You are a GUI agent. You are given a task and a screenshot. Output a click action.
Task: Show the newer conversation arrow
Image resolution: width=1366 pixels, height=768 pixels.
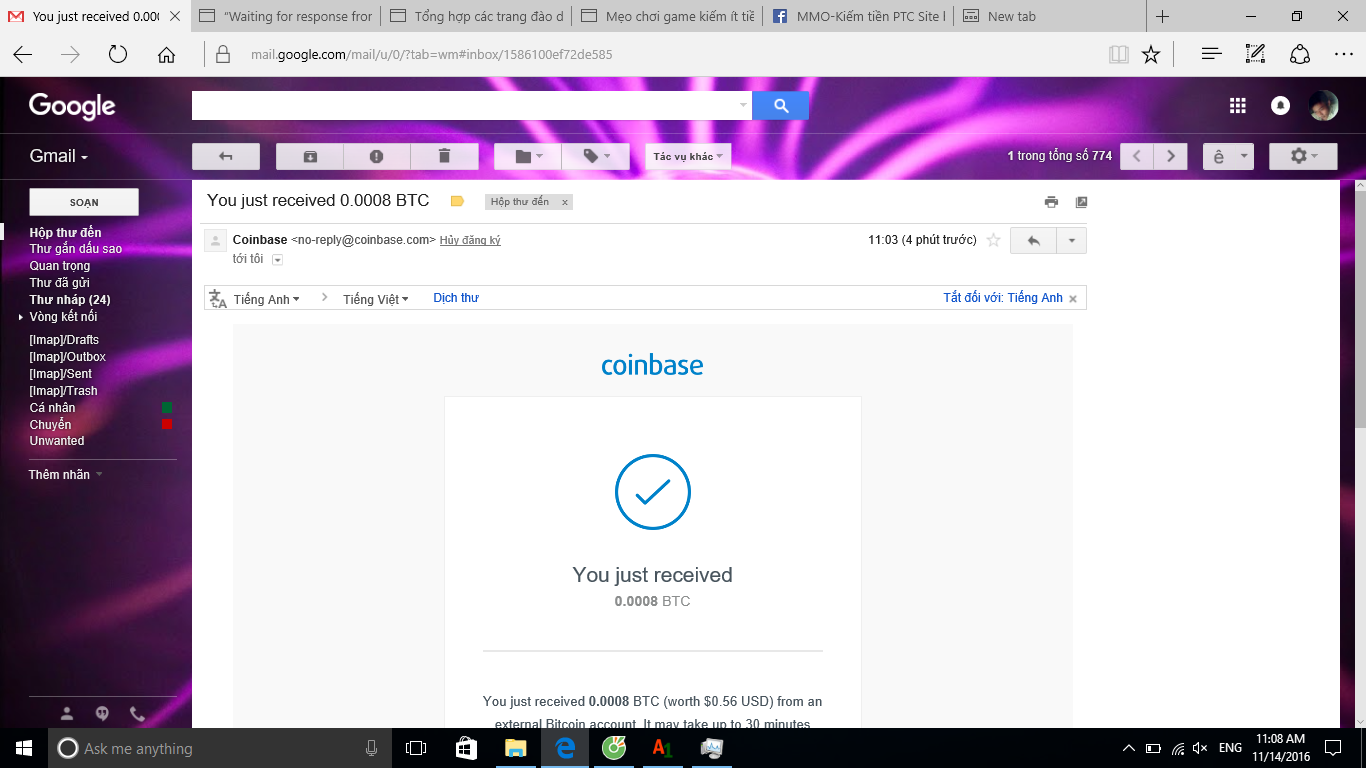(1137, 156)
